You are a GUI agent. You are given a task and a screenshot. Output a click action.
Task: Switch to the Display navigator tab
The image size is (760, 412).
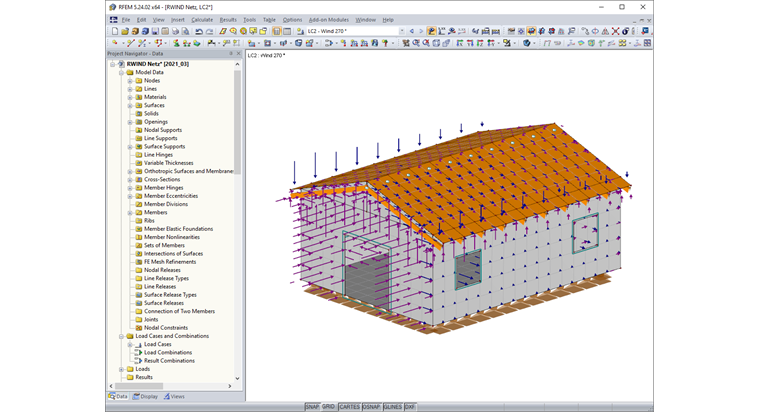click(145, 396)
